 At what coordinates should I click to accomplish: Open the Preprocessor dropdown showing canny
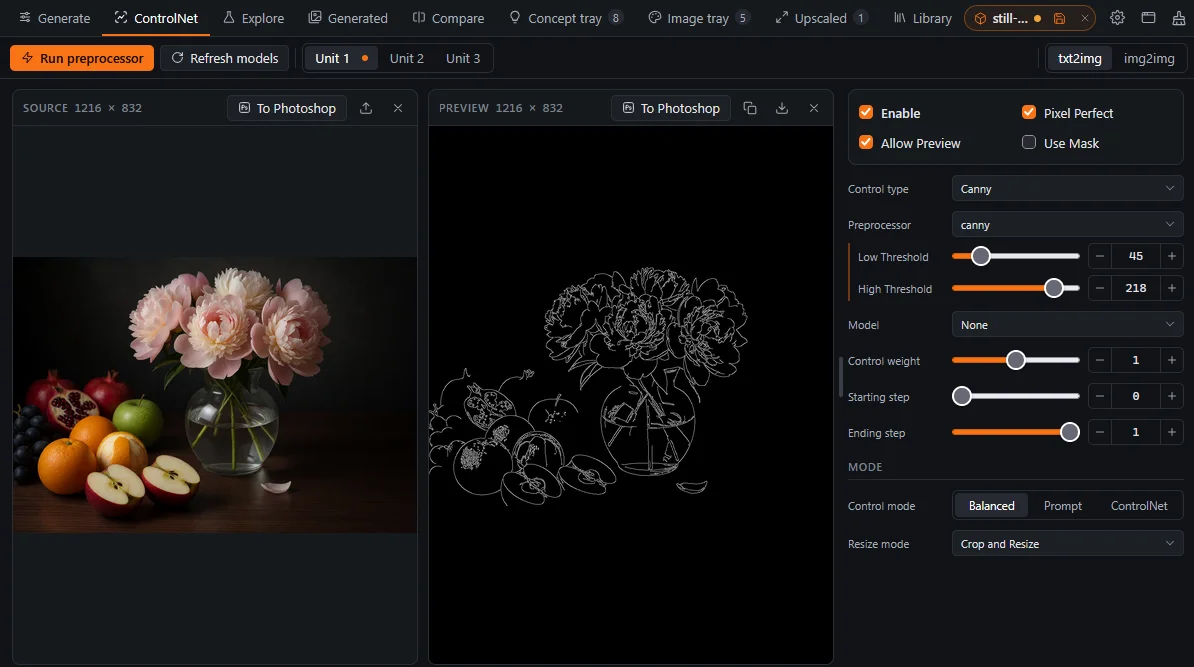tap(1067, 225)
